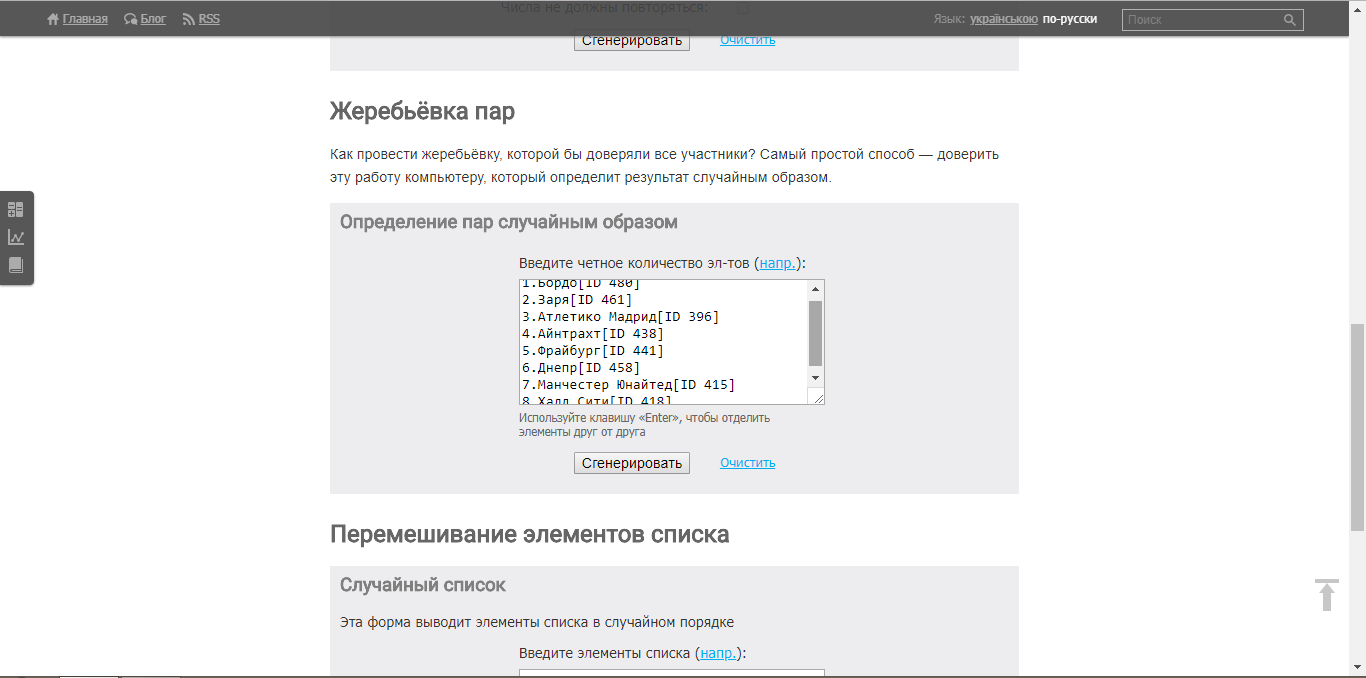Click inside the pairs elements textarea
Viewport: 1366px width, 678px height.
pyautogui.click(x=662, y=342)
